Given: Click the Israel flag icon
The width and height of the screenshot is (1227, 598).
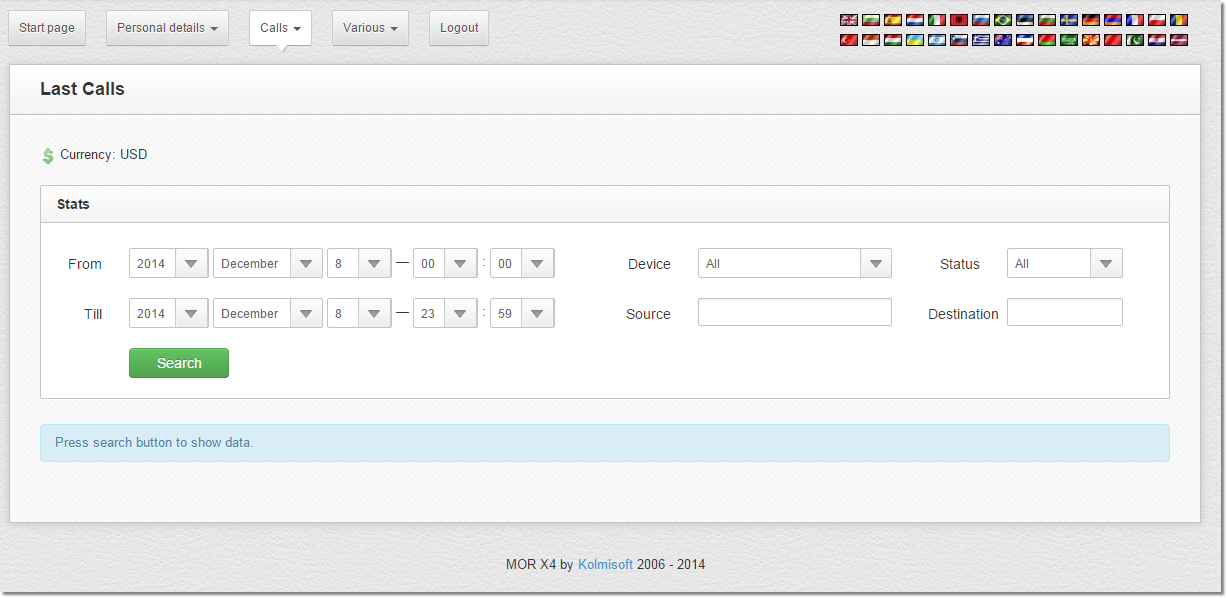Looking at the screenshot, I should coord(937,40).
